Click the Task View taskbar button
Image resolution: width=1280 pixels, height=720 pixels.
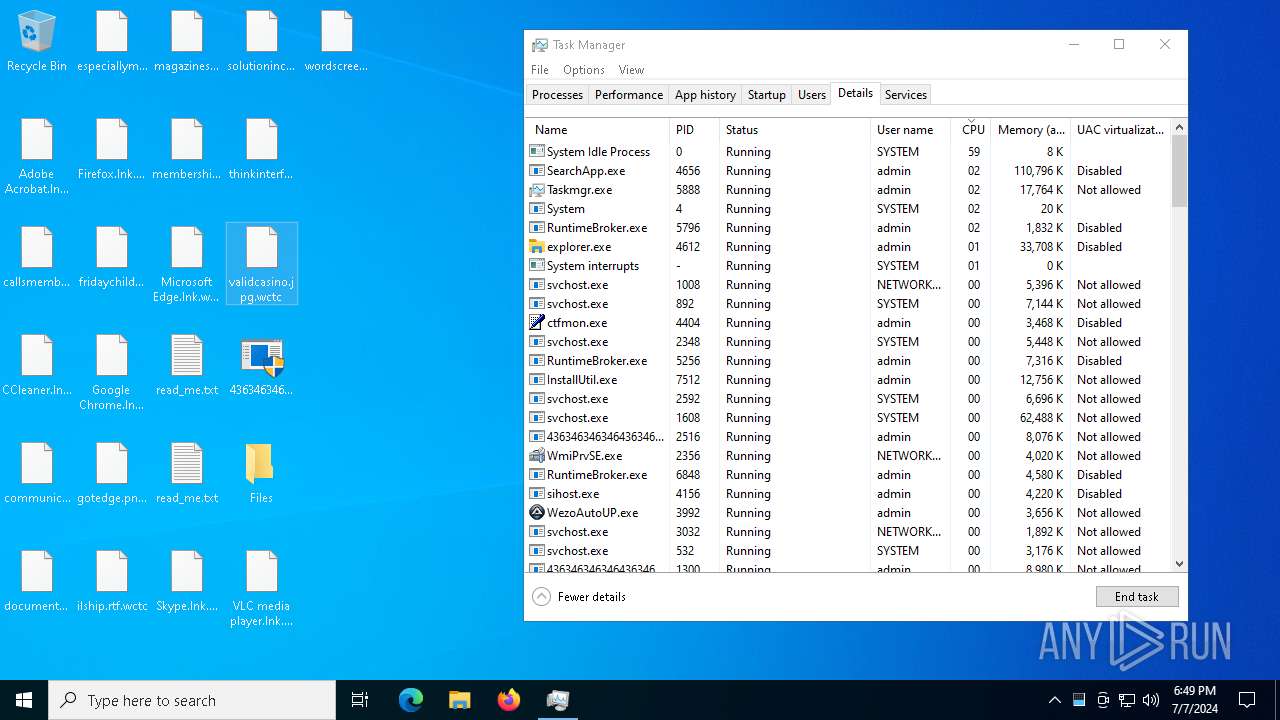(360, 700)
